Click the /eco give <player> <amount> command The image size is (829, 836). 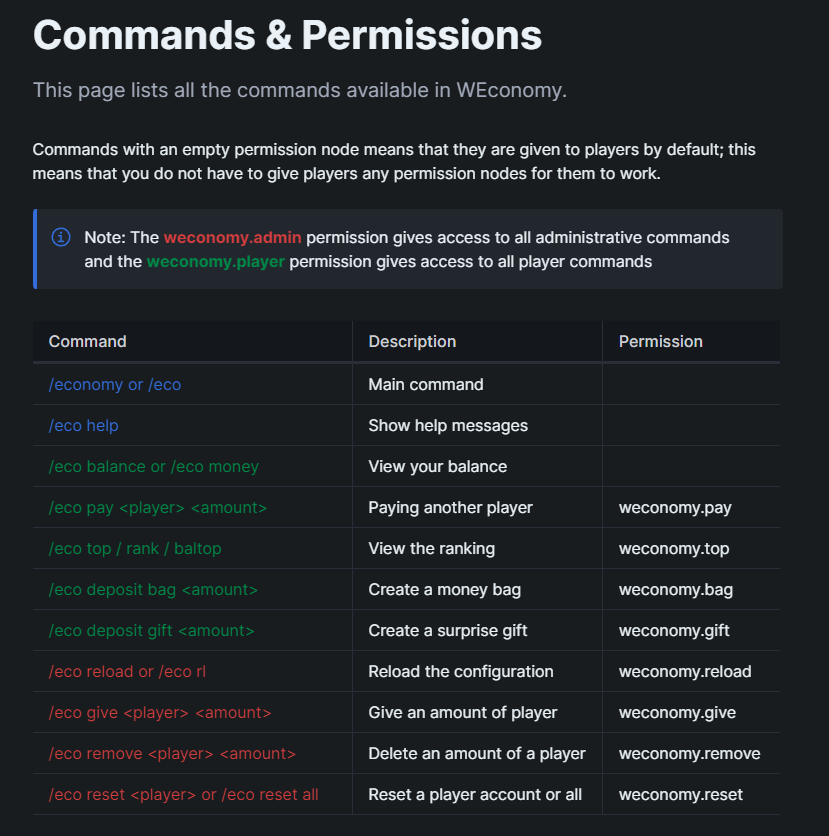(x=160, y=713)
